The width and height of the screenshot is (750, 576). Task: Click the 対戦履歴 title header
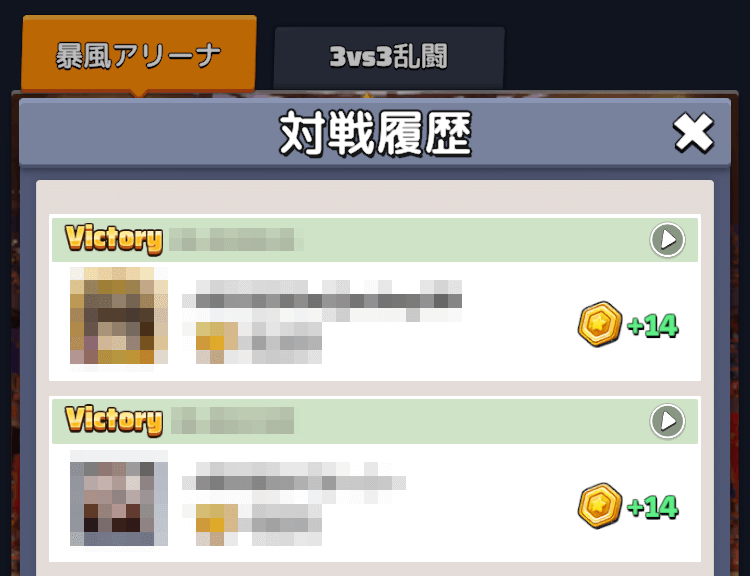(375, 133)
